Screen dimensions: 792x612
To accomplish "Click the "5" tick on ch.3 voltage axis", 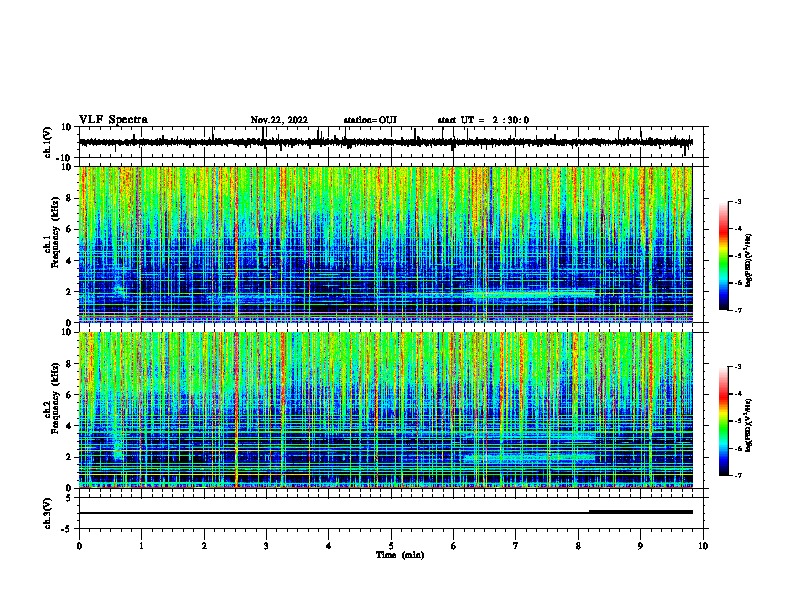I will click(x=69, y=498).
